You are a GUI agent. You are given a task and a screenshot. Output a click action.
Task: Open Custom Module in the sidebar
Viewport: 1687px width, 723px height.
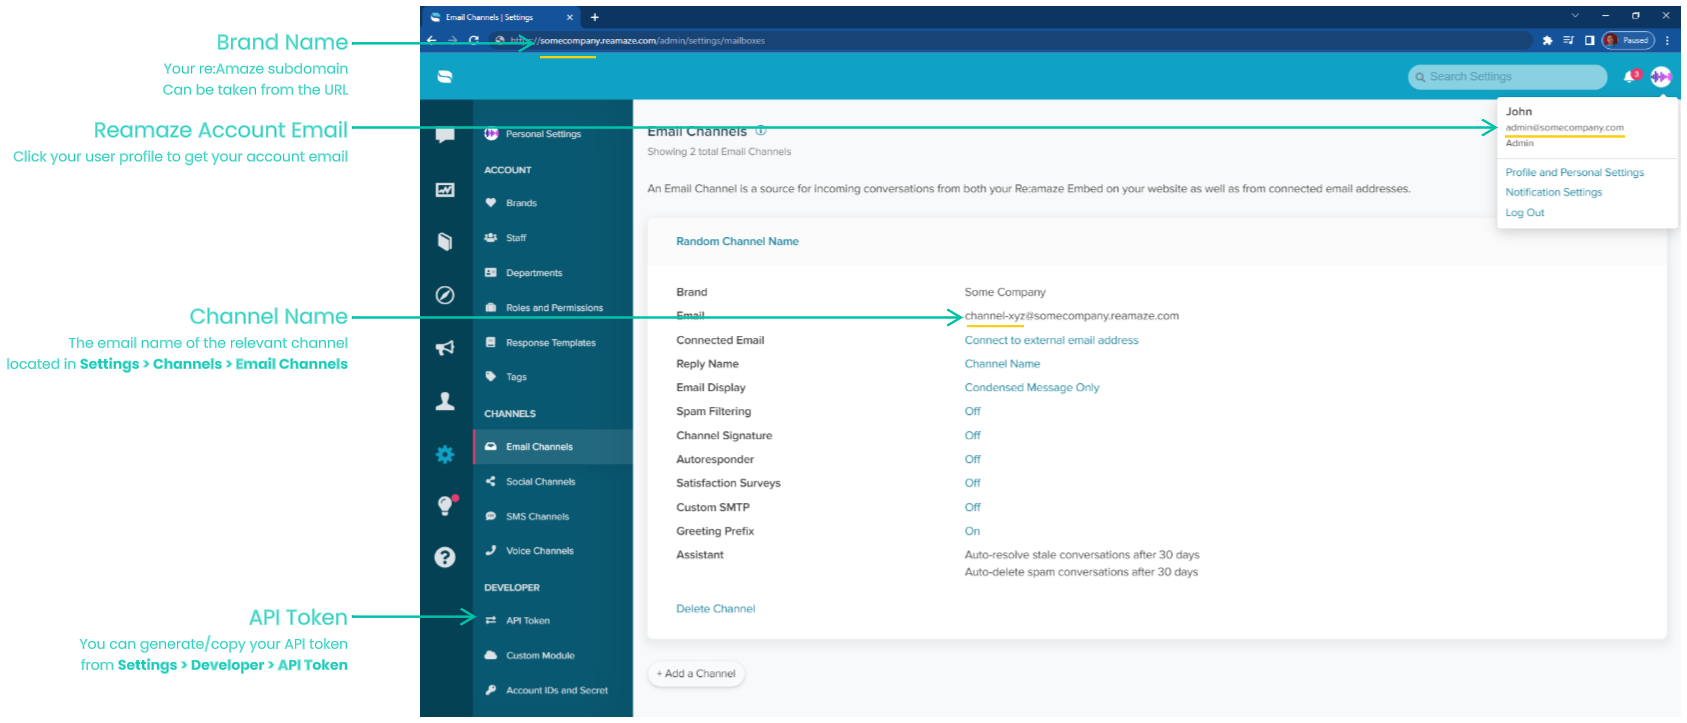coord(540,656)
